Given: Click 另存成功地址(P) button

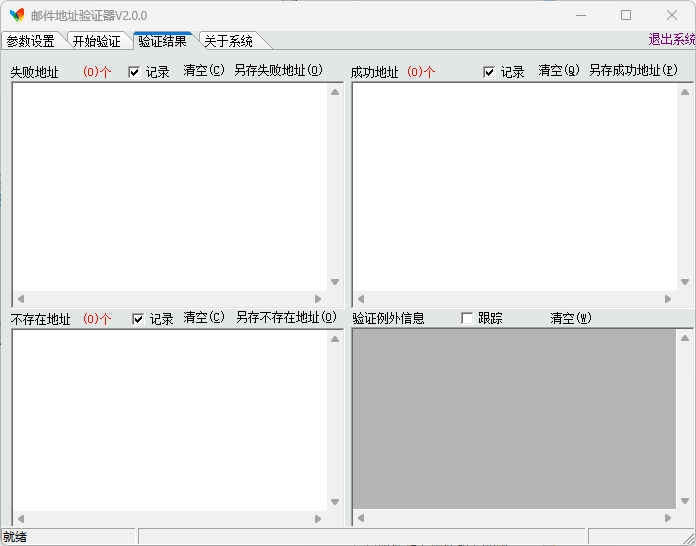Looking at the screenshot, I should [x=633, y=71].
